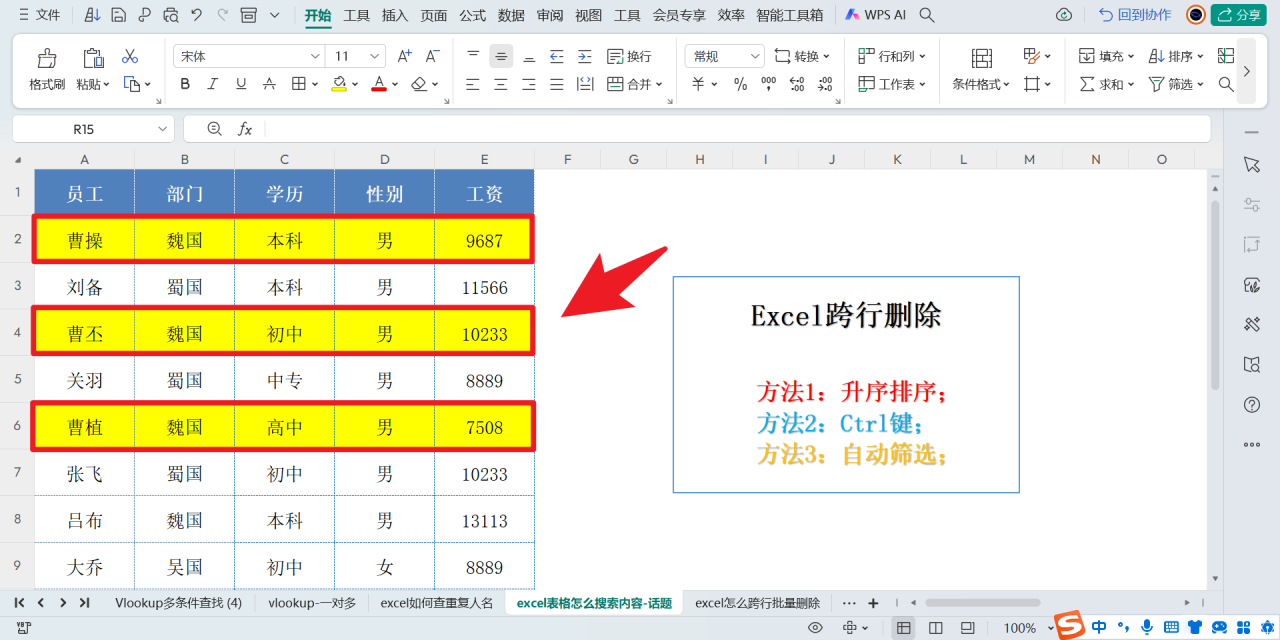Increase font size with A+ icon
The image size is (1280, 640).
coord(404,57)
